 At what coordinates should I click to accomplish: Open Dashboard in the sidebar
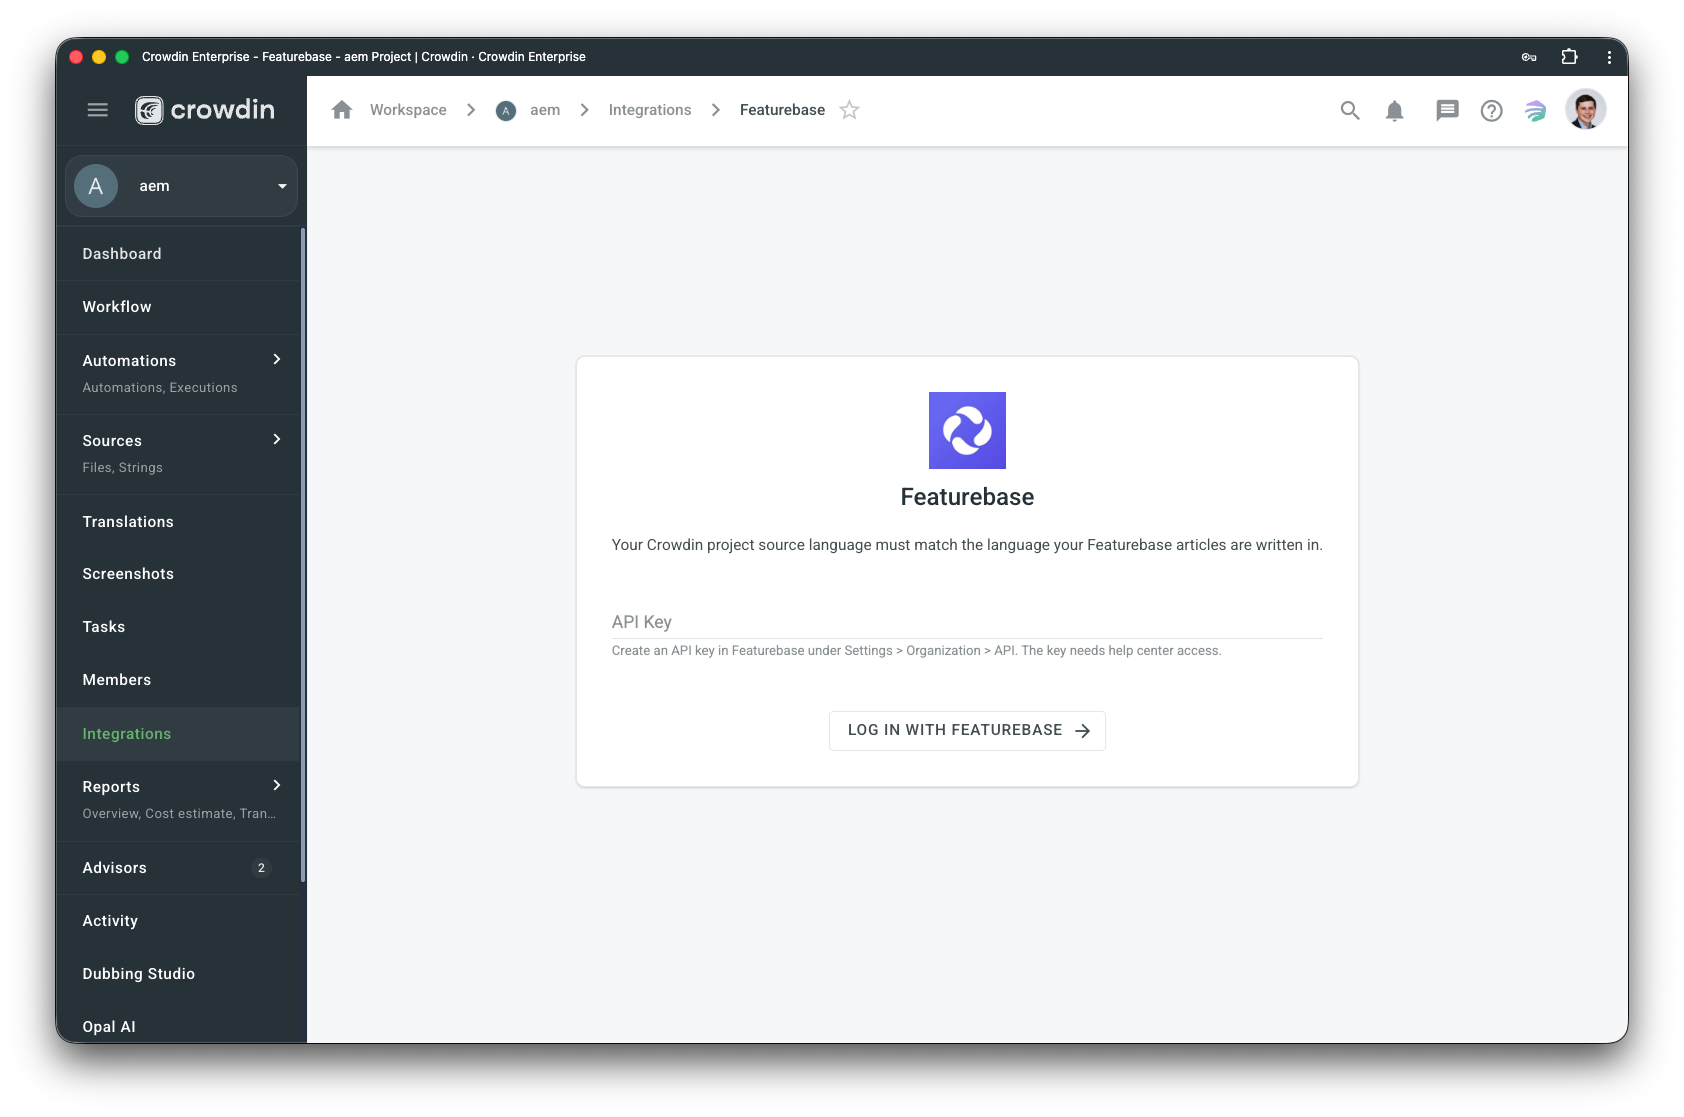(178, 254)
